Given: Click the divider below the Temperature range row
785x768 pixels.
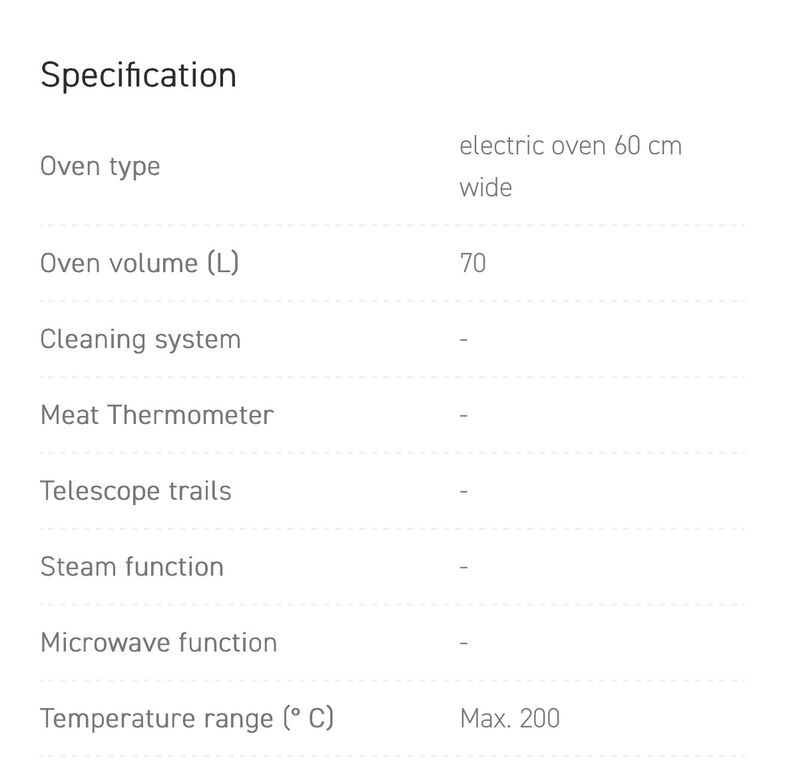Looking at the screenshot, I should pyautogui.click(x=392, y=757).
